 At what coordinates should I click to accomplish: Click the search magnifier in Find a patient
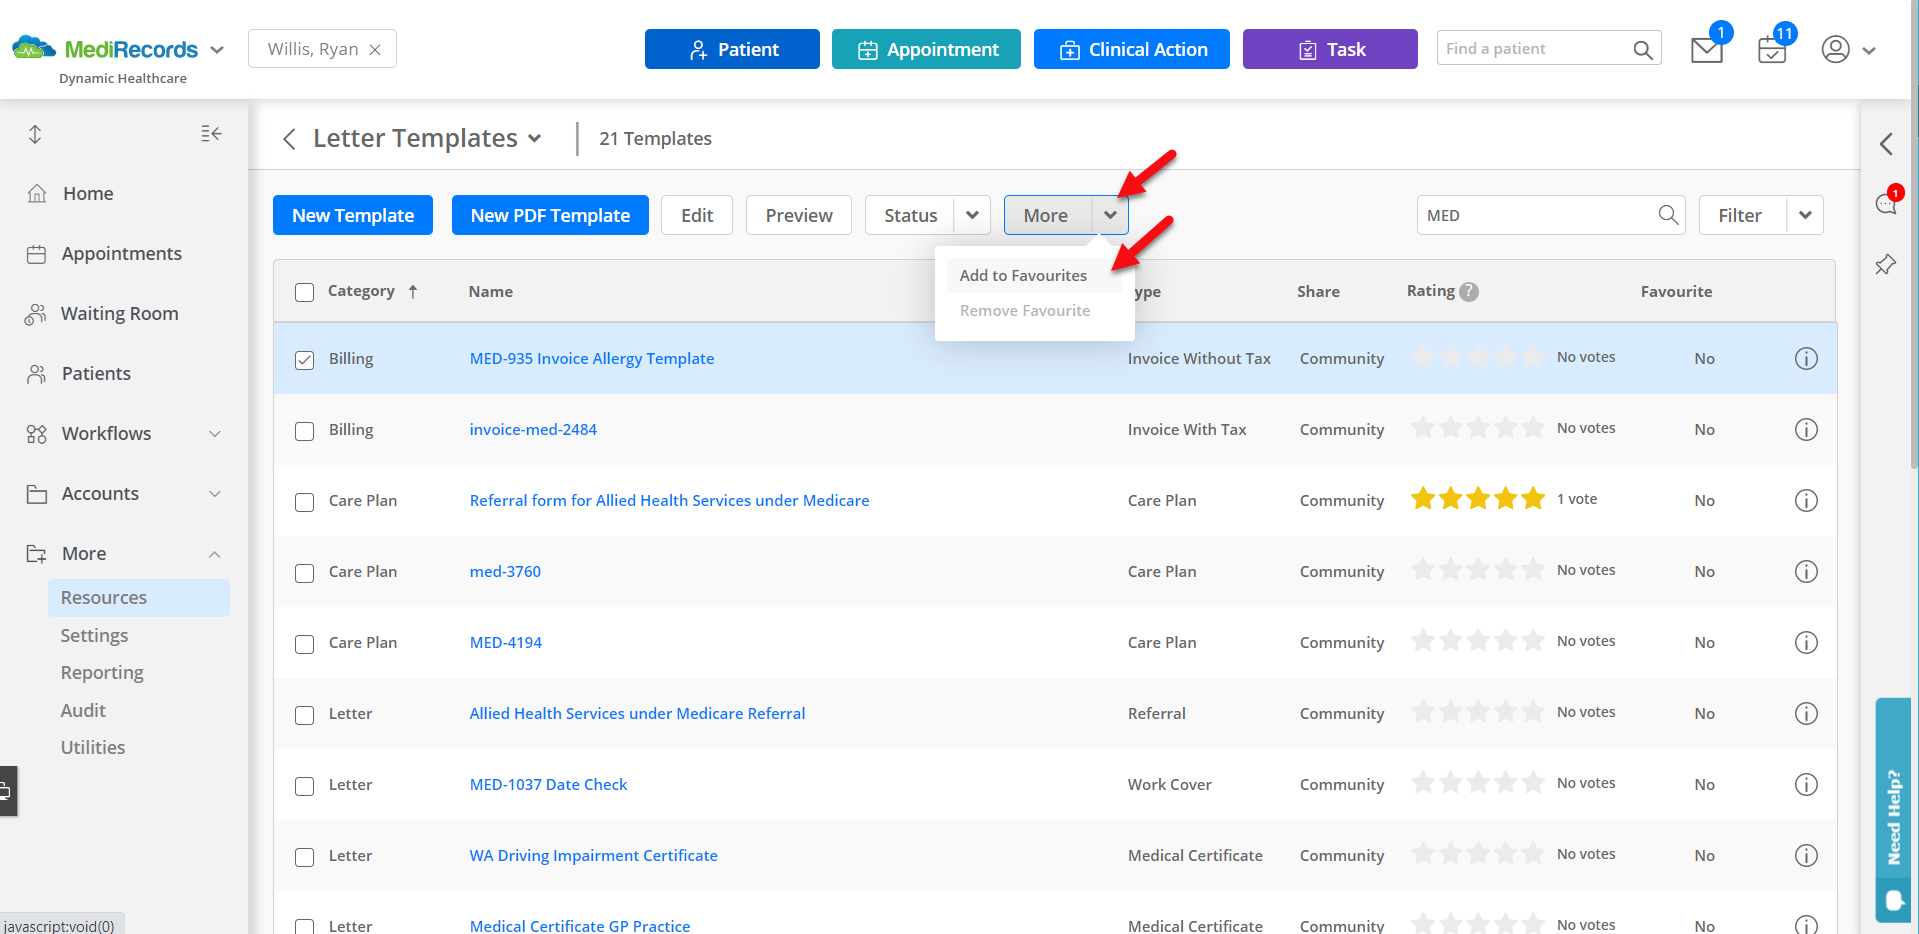coord(1642,49)
